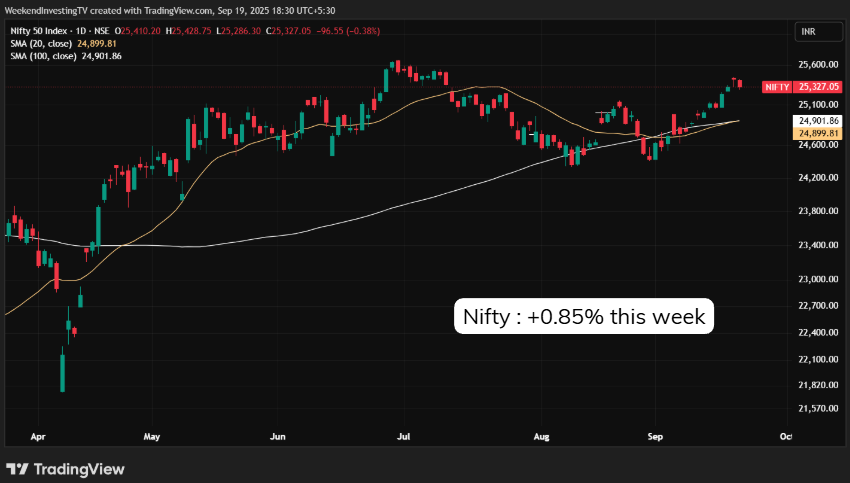850x483 pixels.
Task: Click the 'Nifty : +0.85% this week' label
Action: click(x=584, y=316)
